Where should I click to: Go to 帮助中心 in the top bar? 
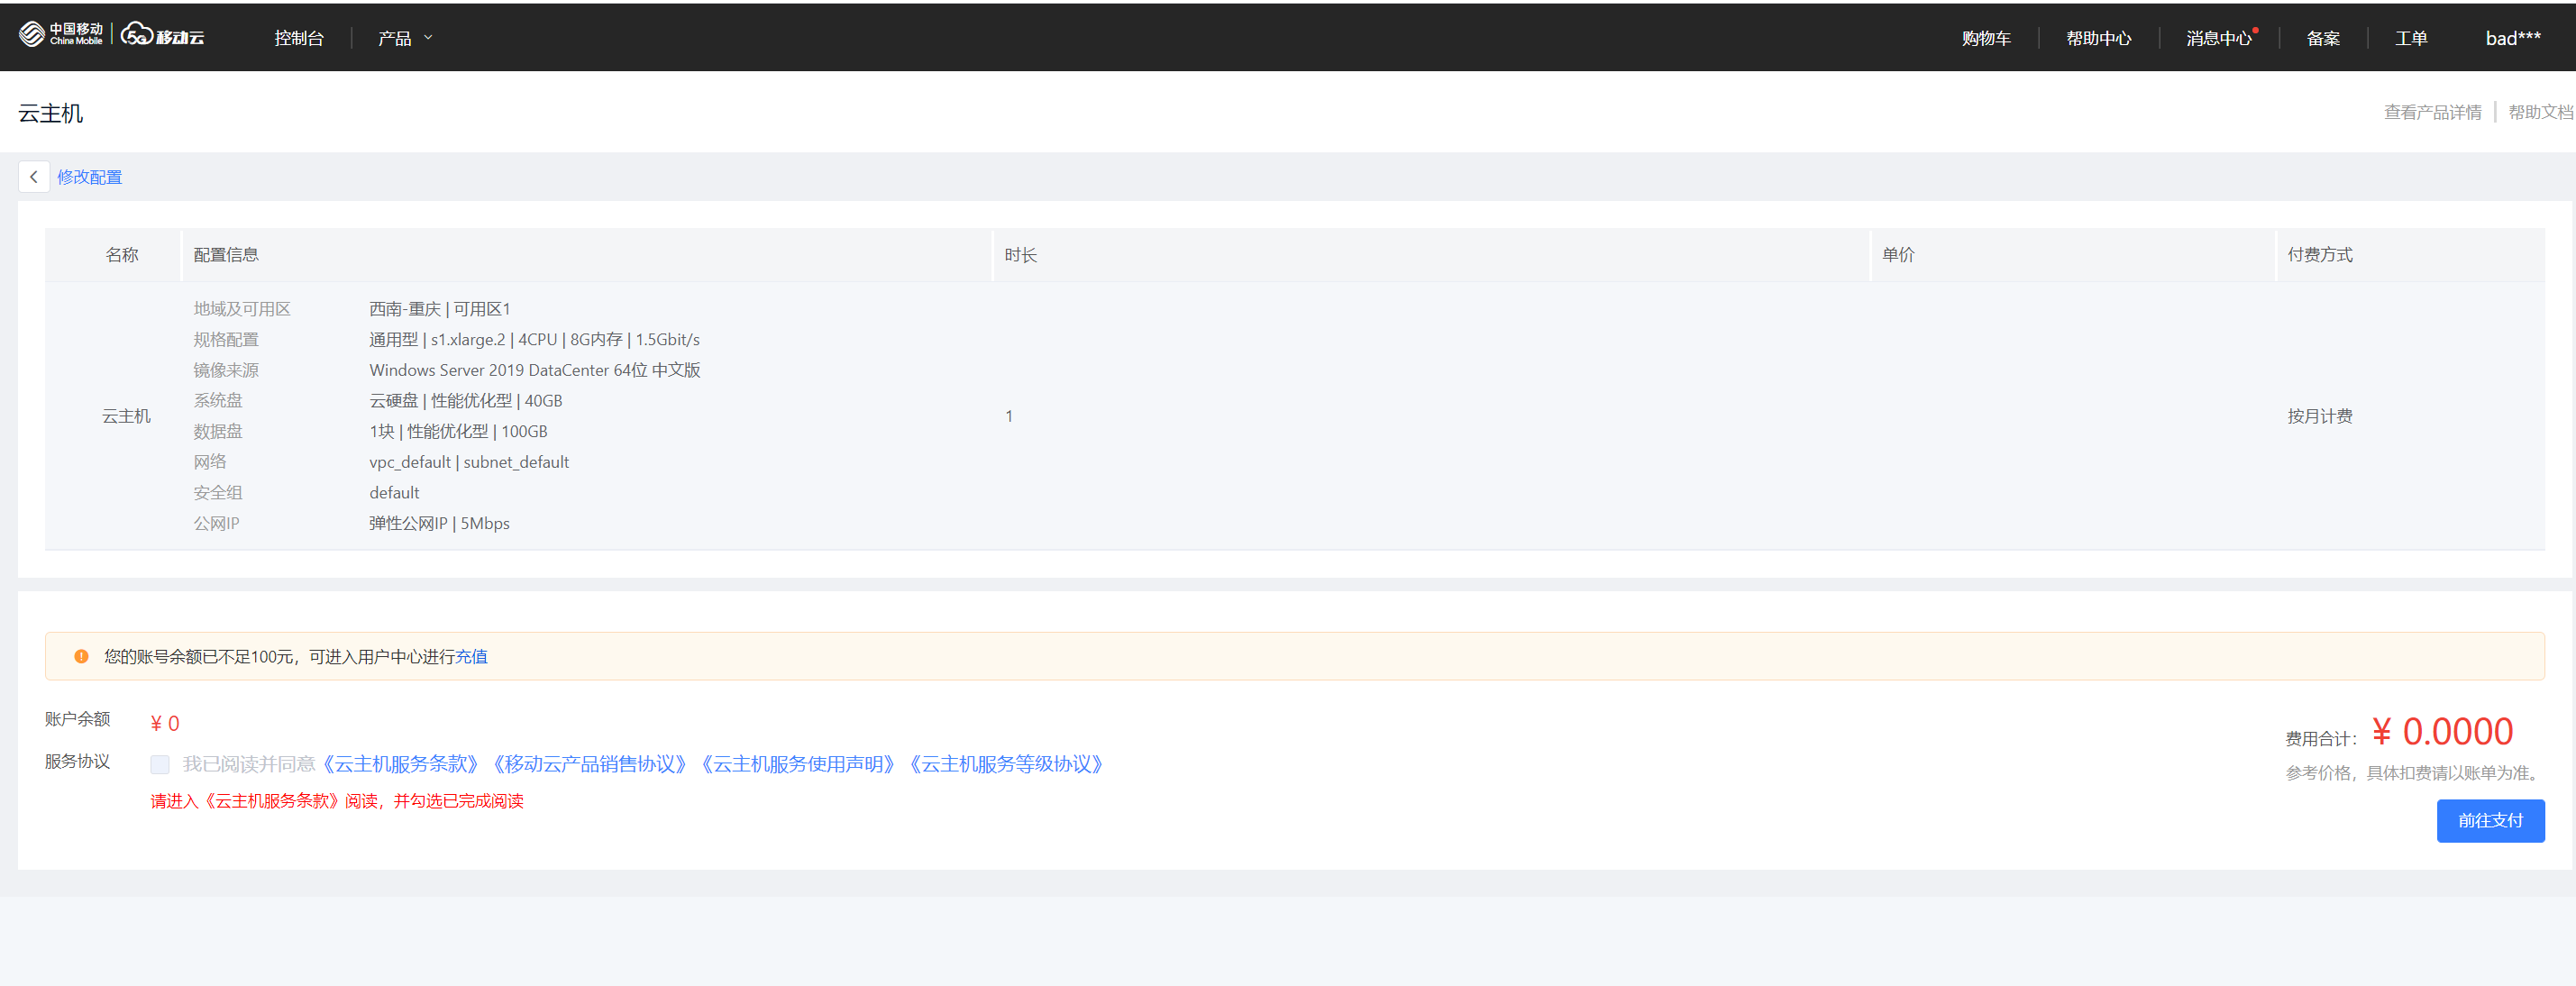pos(2098,38)
